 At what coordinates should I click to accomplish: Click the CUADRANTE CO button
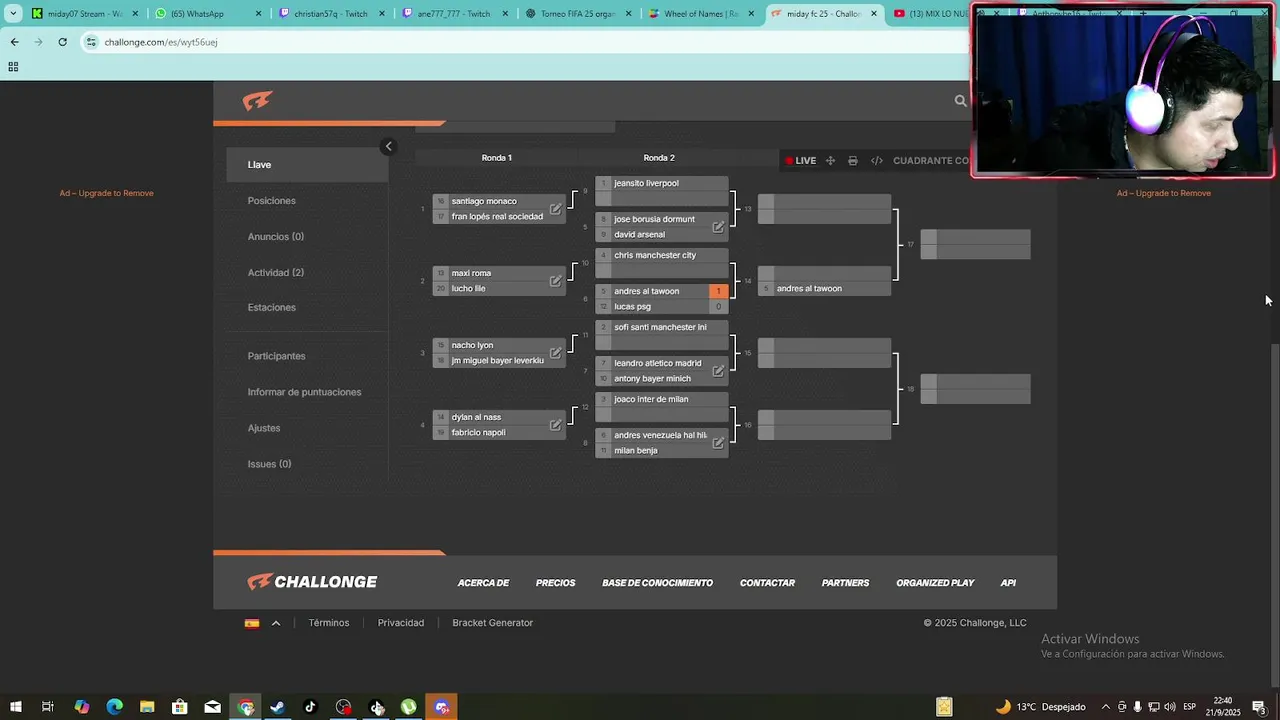pos(930,161)
